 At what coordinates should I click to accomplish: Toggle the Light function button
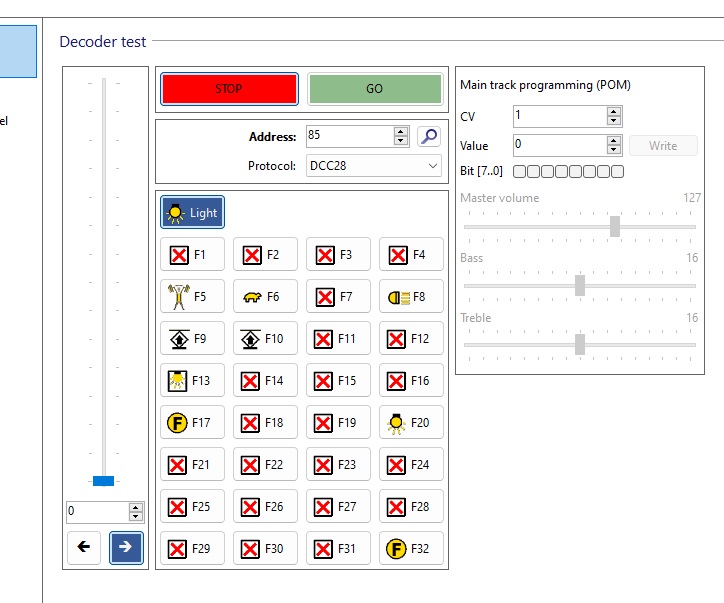coord(192,212)
